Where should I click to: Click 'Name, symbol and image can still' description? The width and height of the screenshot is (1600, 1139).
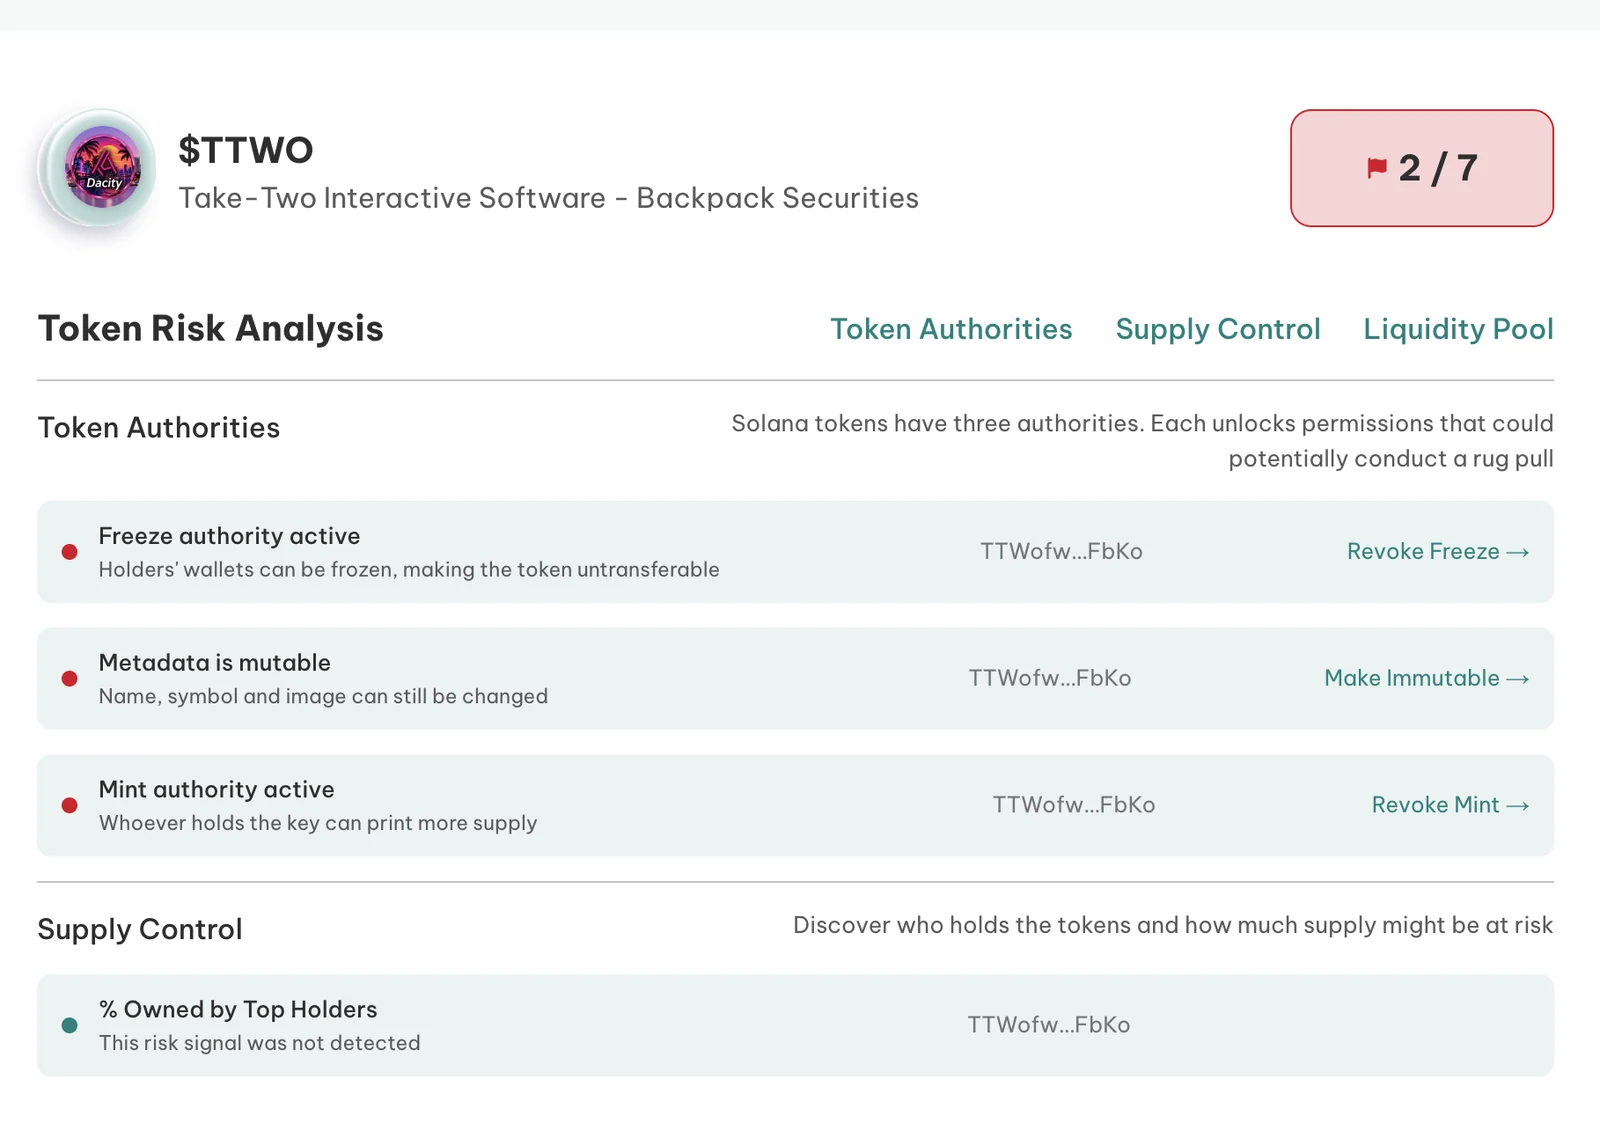click(323, 696)
